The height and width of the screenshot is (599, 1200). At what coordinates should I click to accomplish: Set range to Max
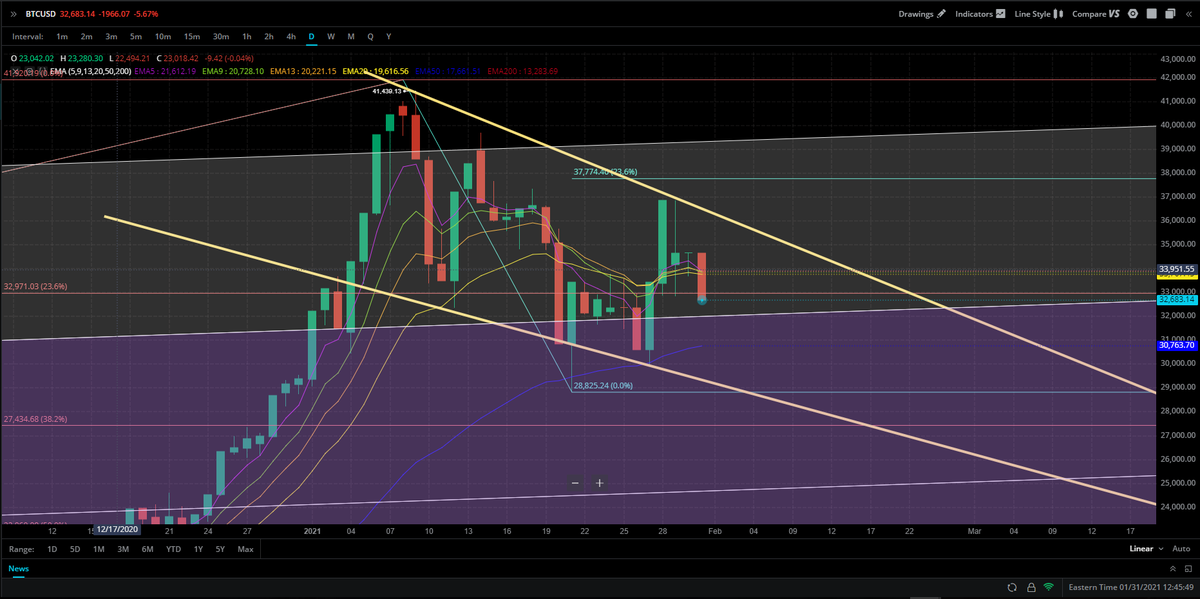(x=245, y=549)
